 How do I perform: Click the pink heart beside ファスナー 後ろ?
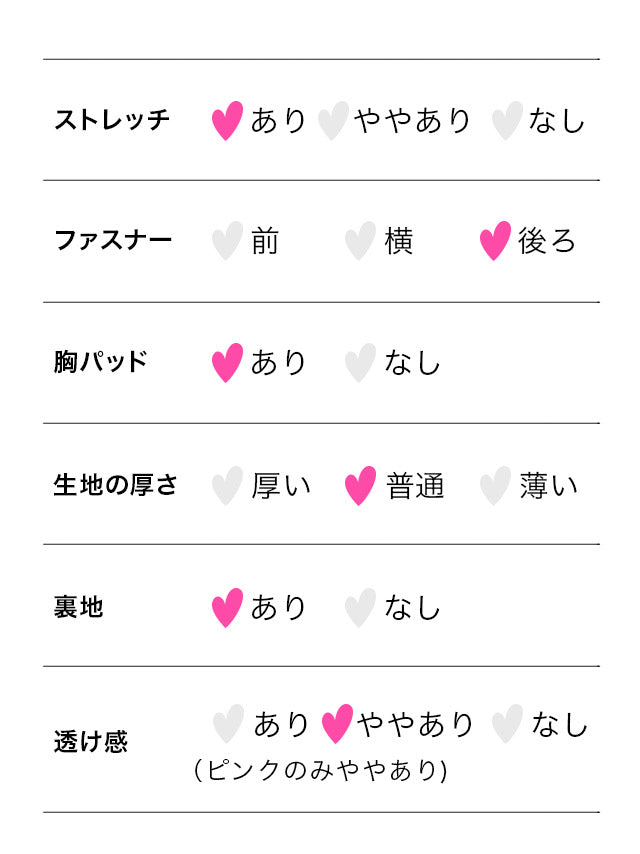(495, 242)
